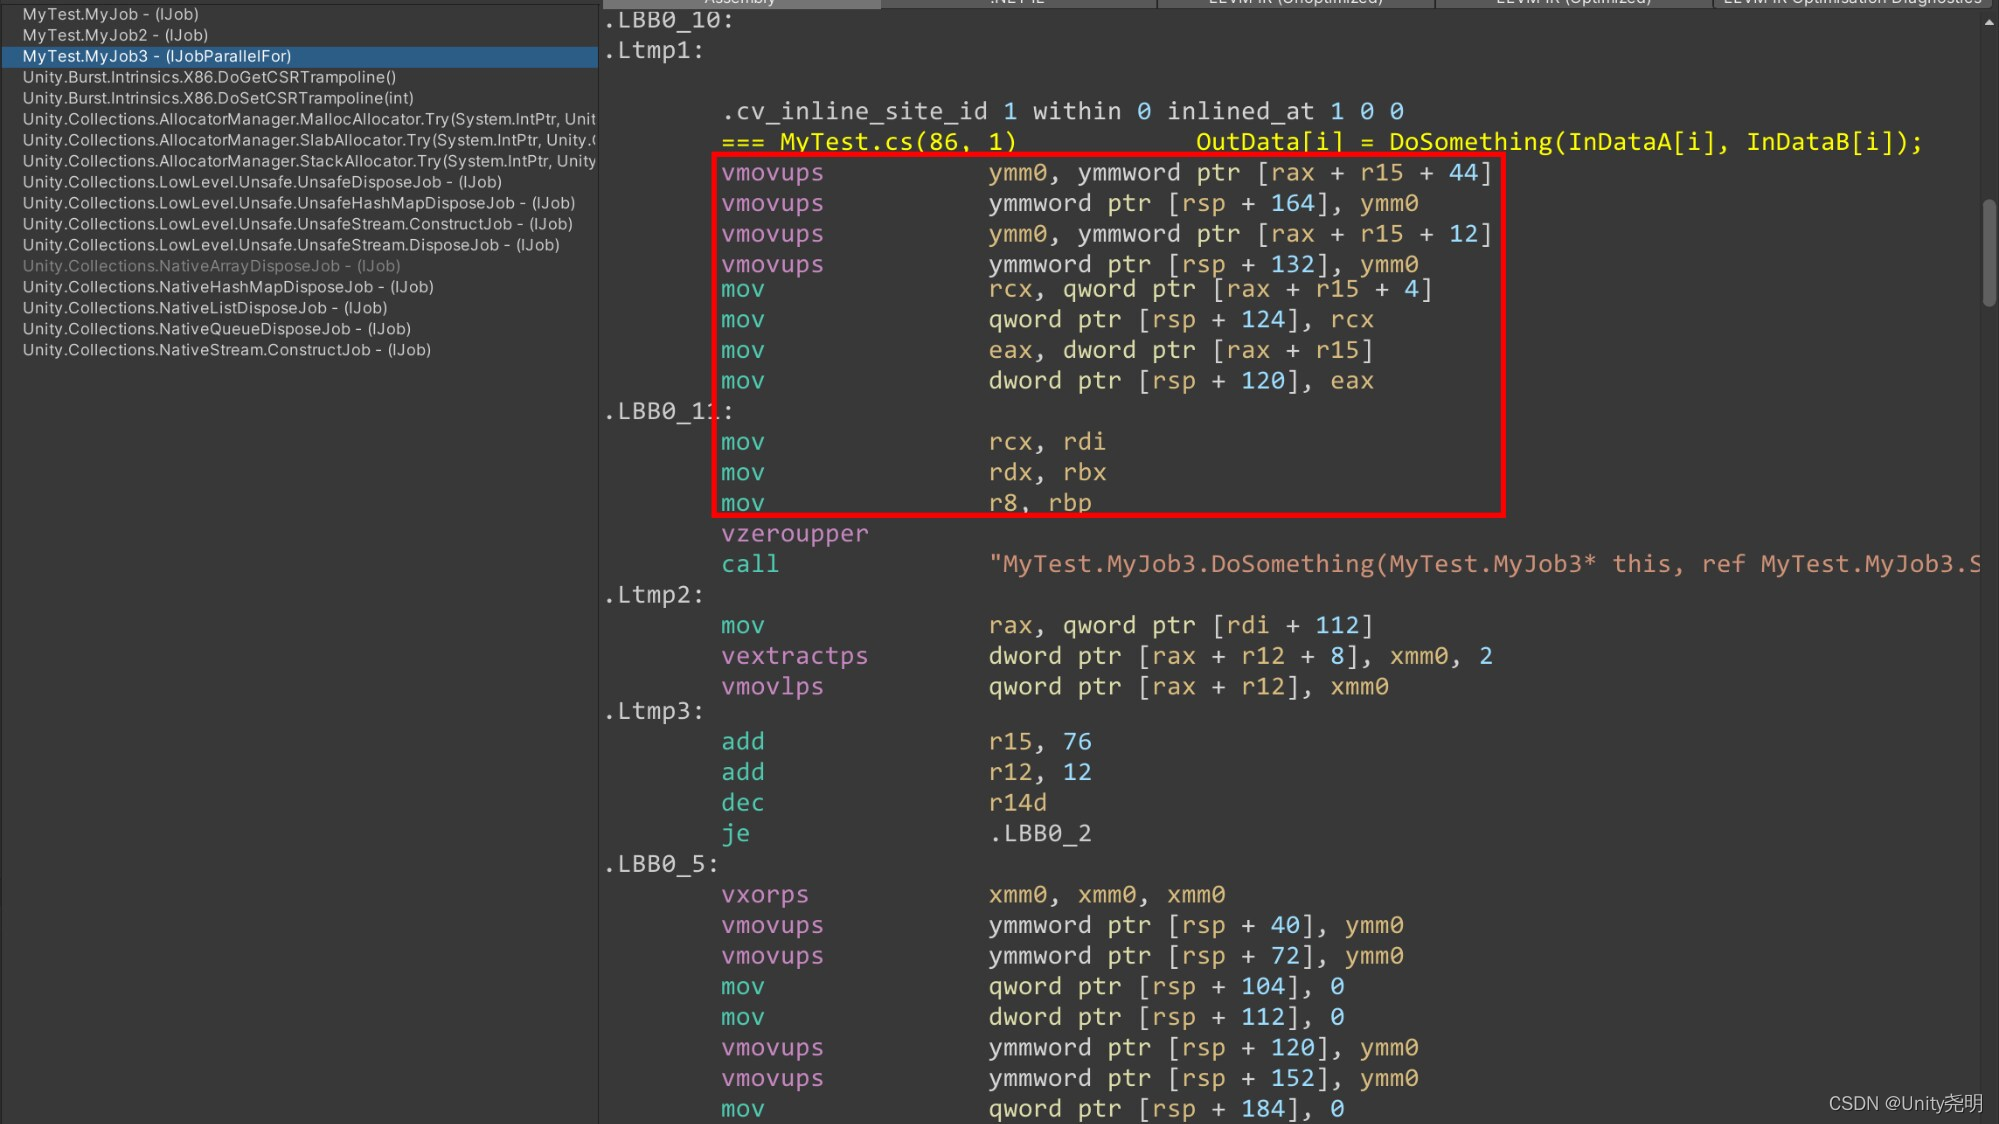Image resolution: width=1999 pixels, height=1124 pixels.
Task: Click vmovups [rsp + 164], ymm0 line
Action: click(1070, 204)
